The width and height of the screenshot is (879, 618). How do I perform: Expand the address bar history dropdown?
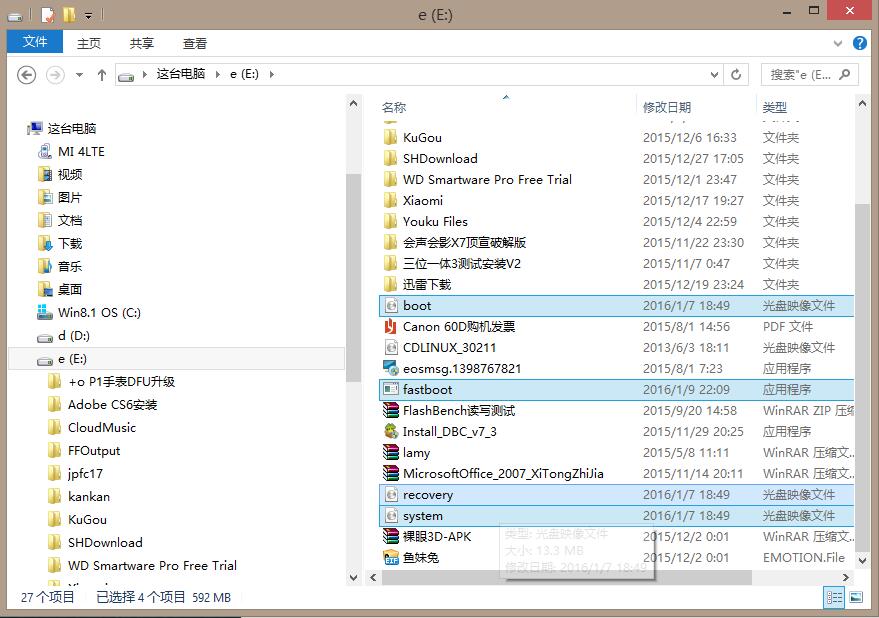coord(712,74)
